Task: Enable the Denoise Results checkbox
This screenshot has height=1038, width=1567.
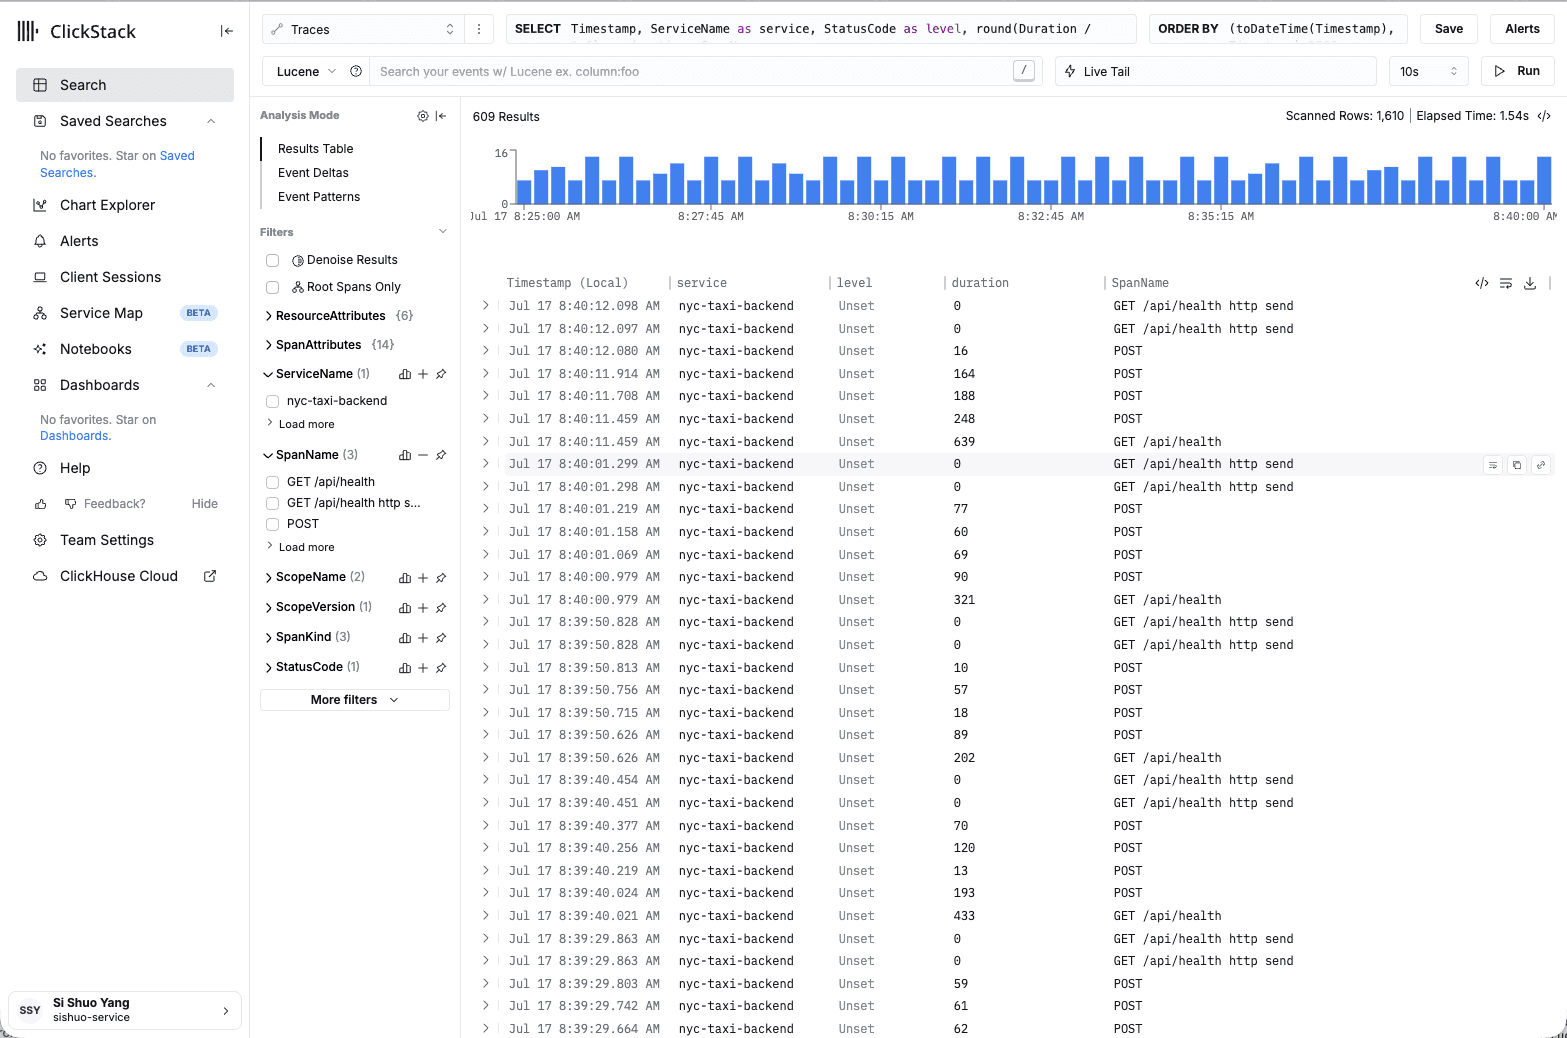Action: coord(272,260)
